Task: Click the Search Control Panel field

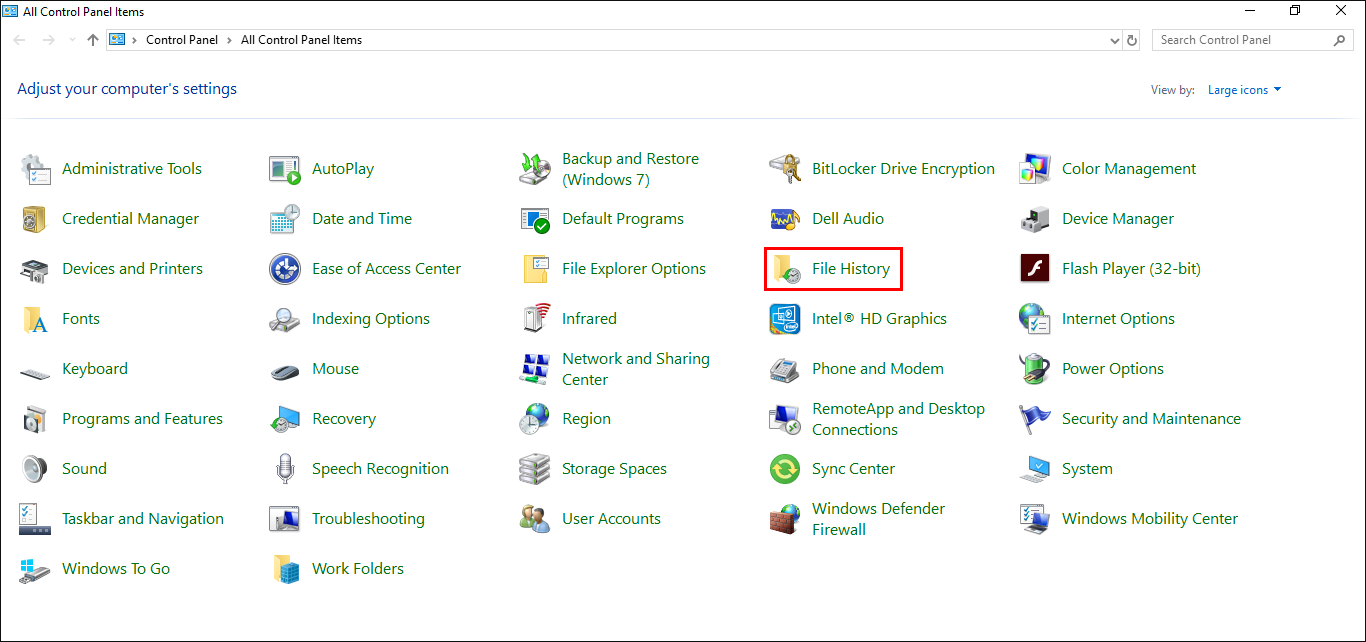Action: point(1252,40)
